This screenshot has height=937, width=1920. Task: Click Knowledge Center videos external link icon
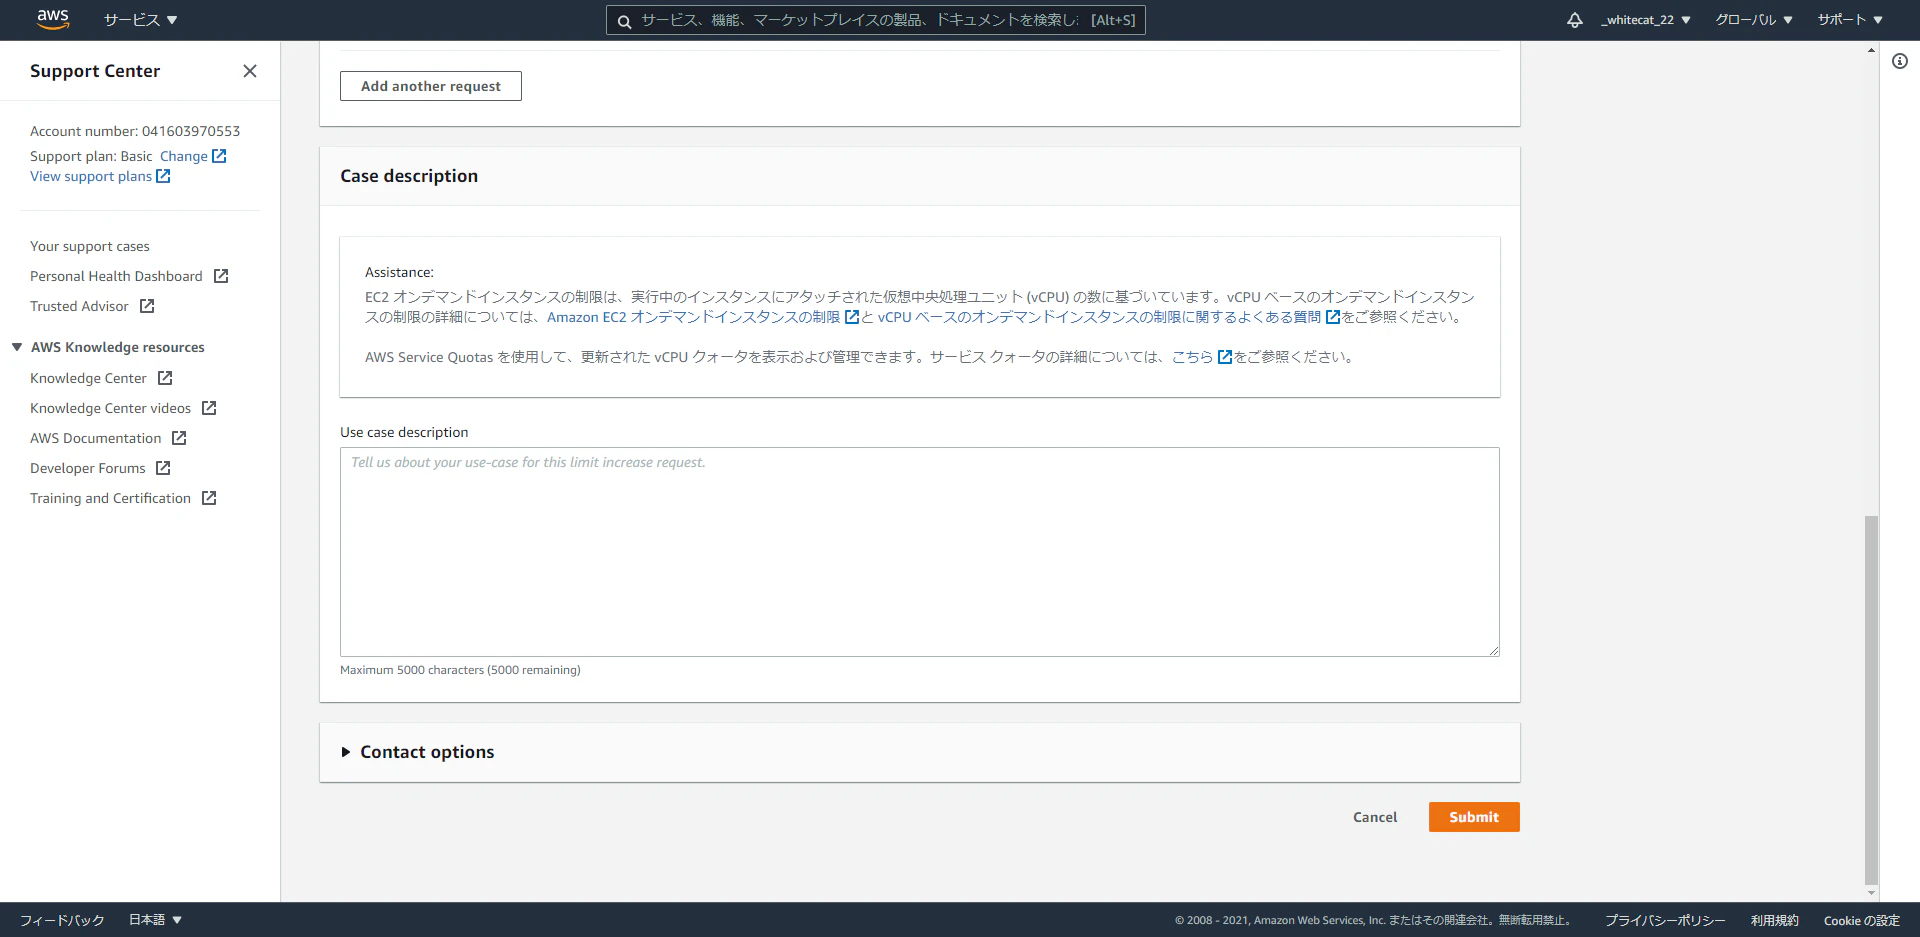click(208, 408)
